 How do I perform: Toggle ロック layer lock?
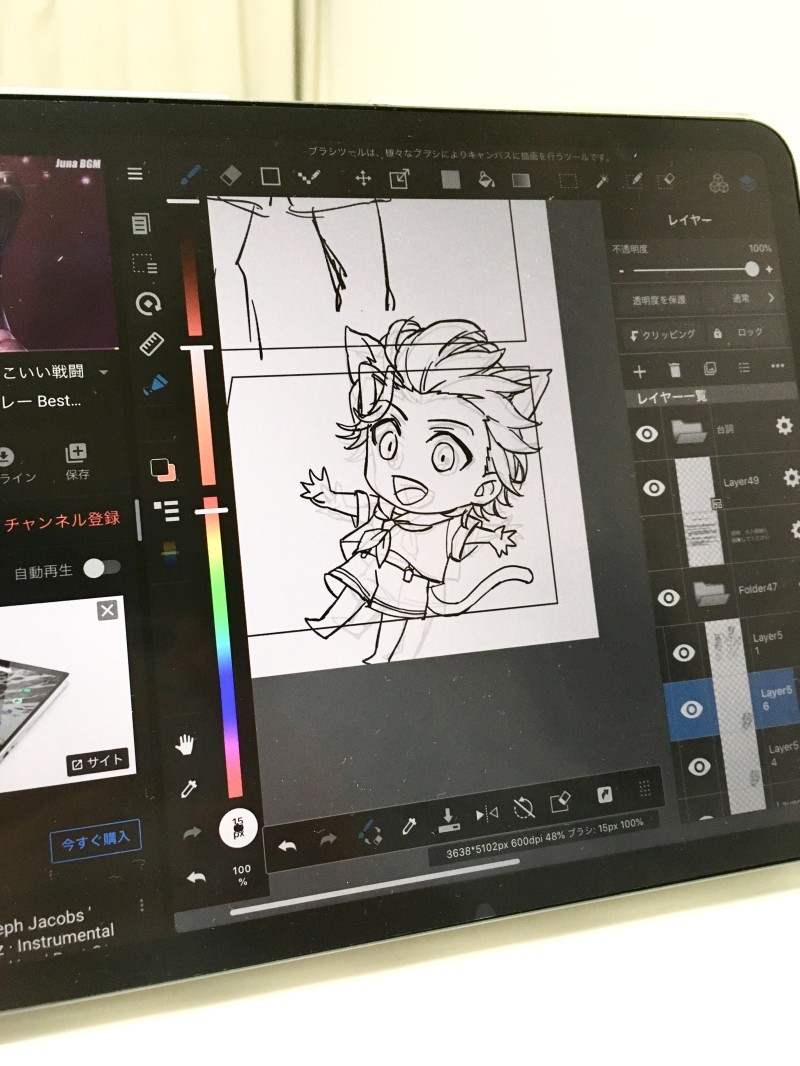(x=739, y=332)
